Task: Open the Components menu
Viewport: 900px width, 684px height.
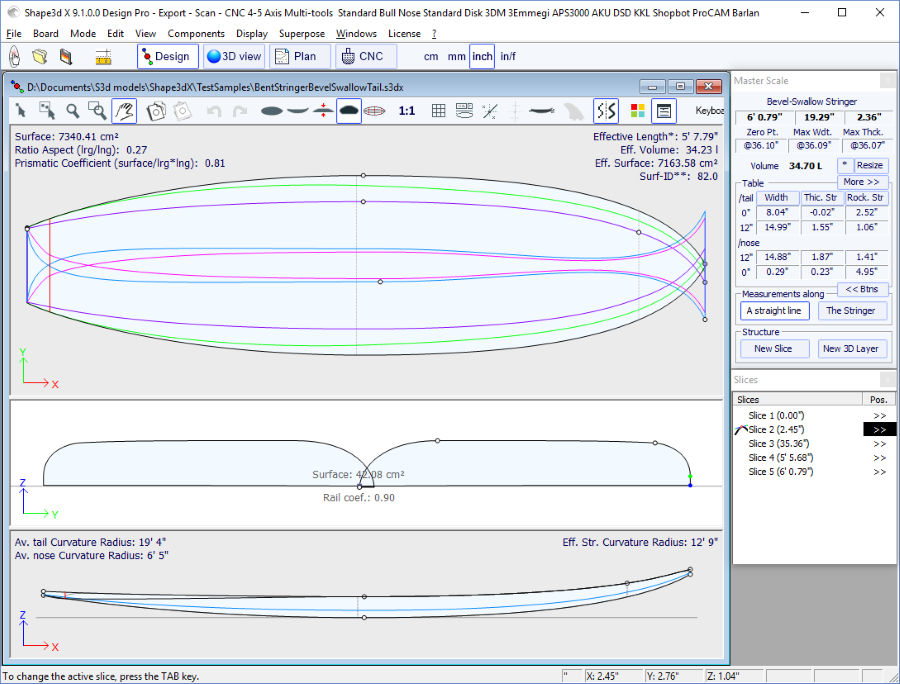Action: pos(196,33)
